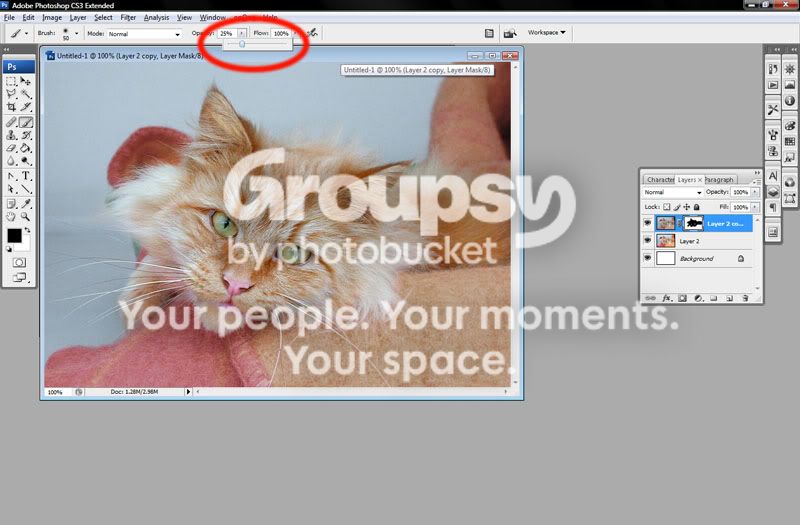Open the Image menu
800x525 pixels.
(x=52, y=17)
